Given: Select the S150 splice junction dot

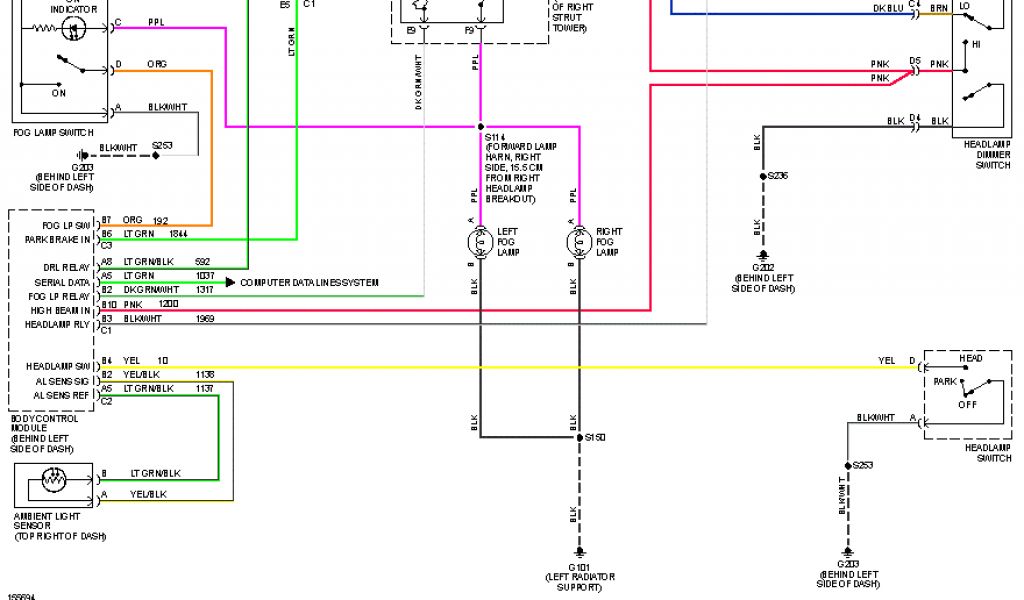Looking at the screenshot, I should click(579, 437).
